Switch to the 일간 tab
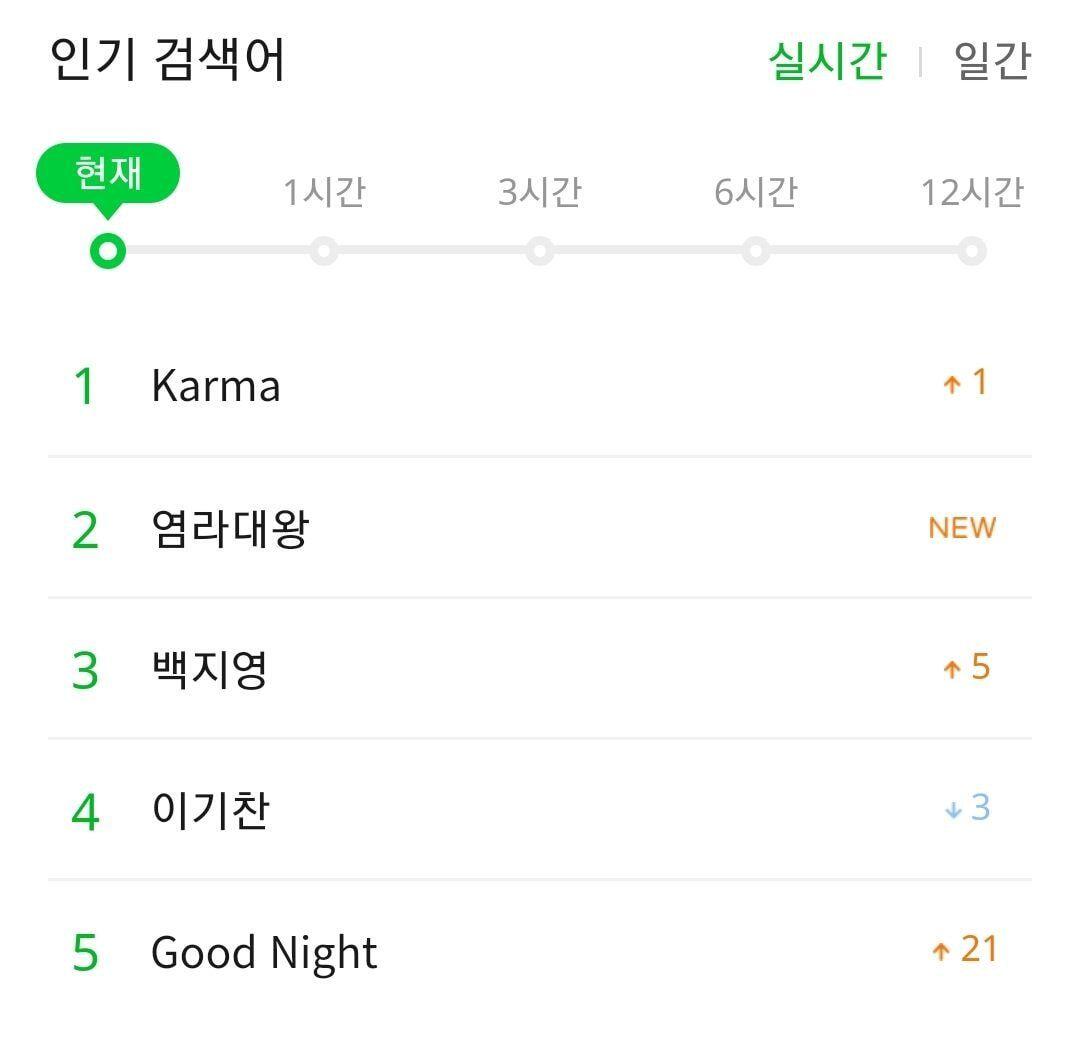This screenshot has height=1042, width=1080. [991, 60]
